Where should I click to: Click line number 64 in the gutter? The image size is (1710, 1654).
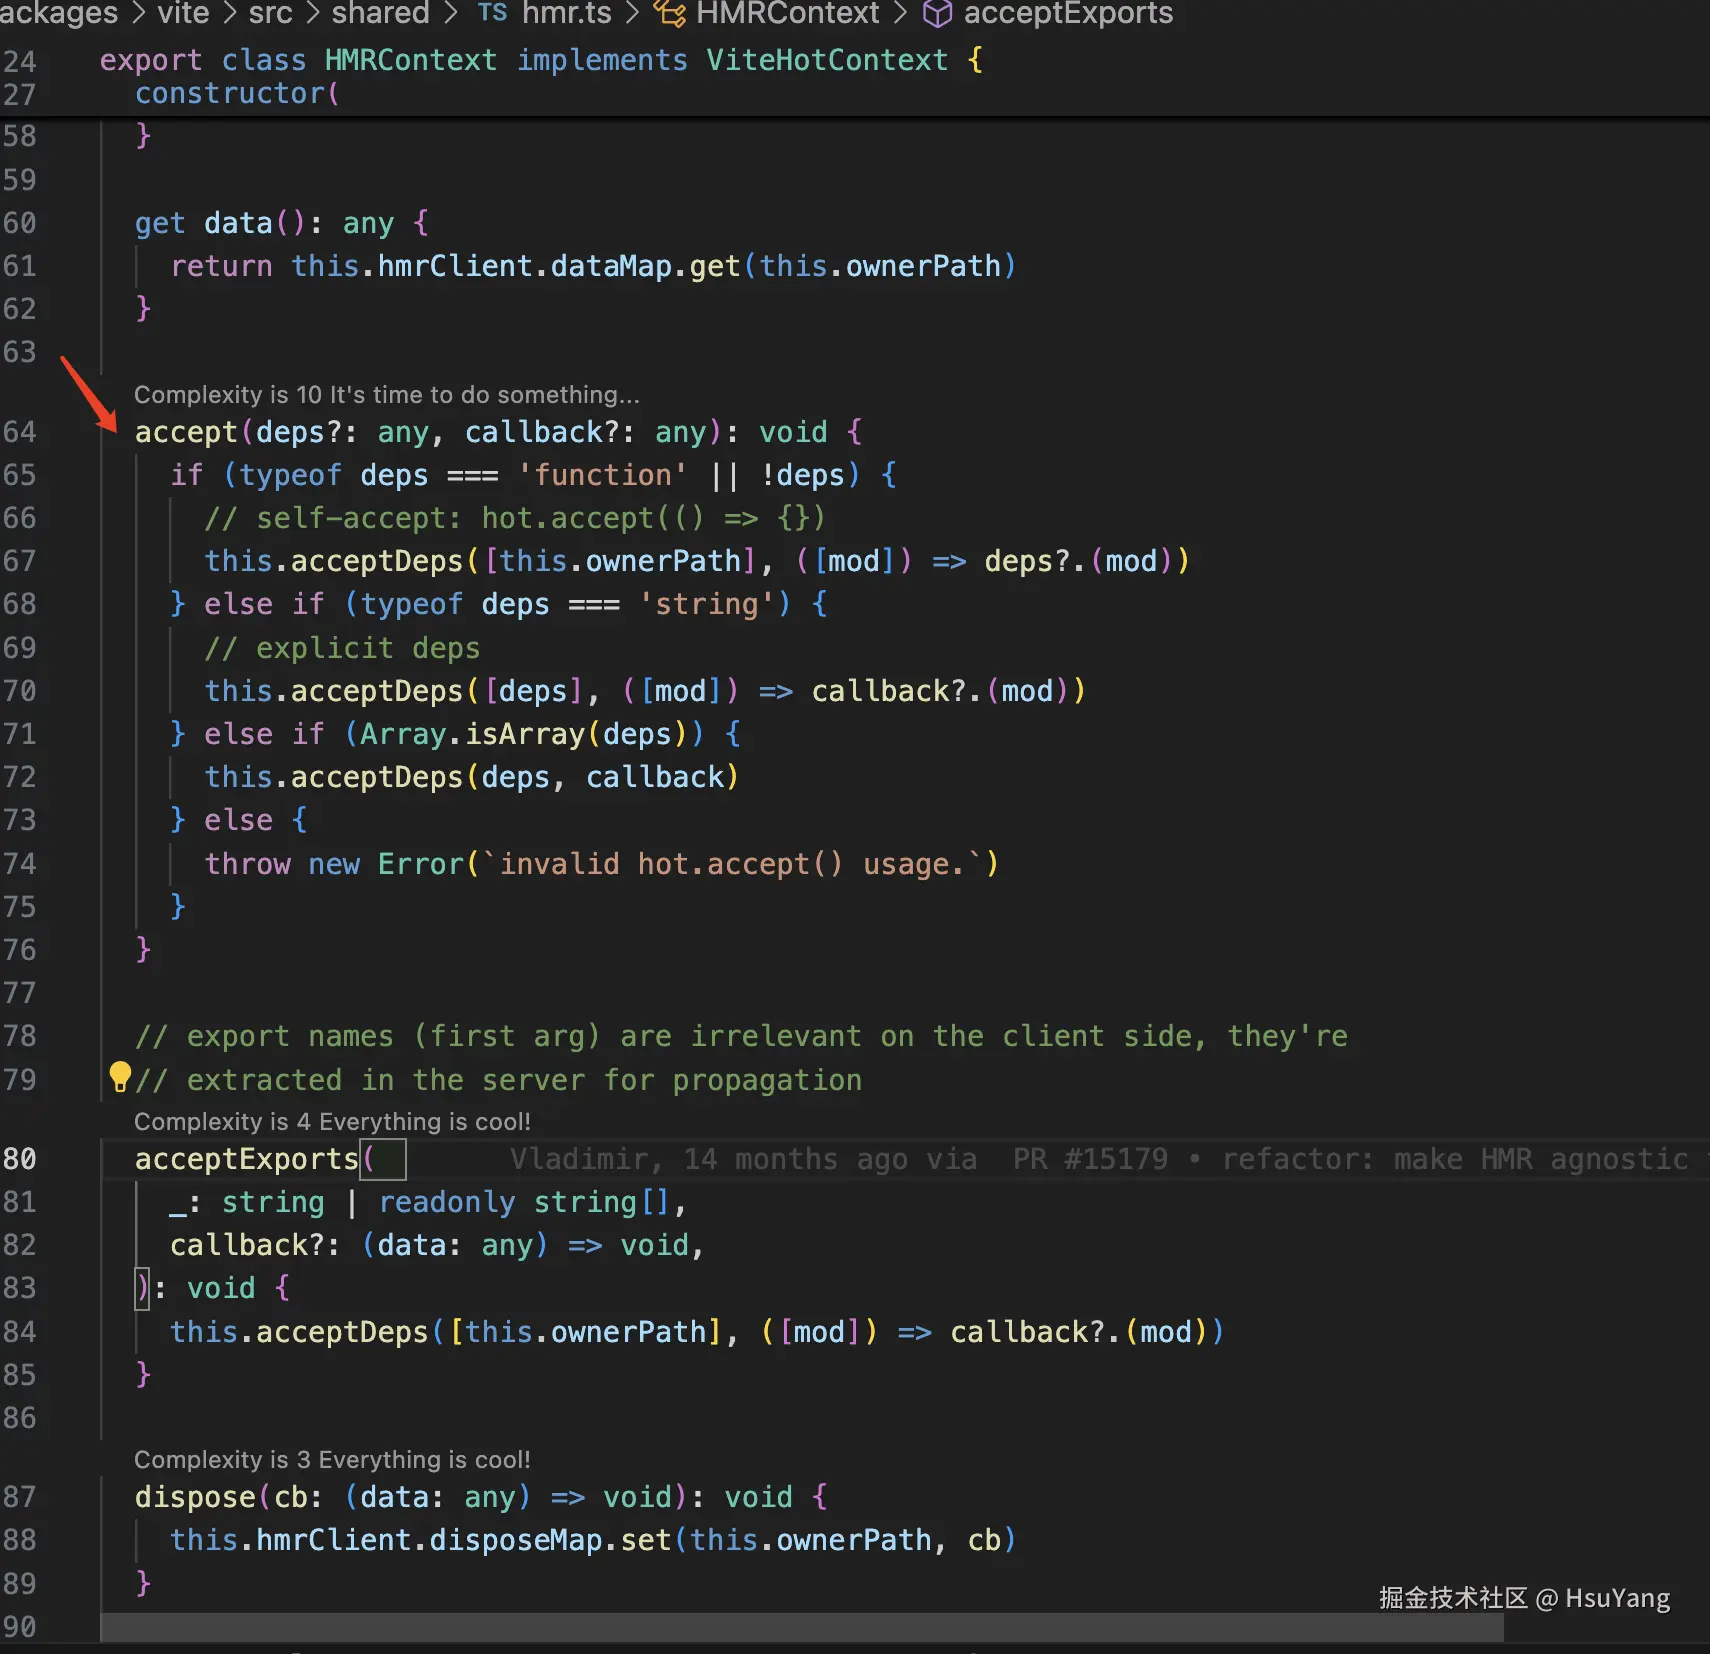[x=20, y=432]
